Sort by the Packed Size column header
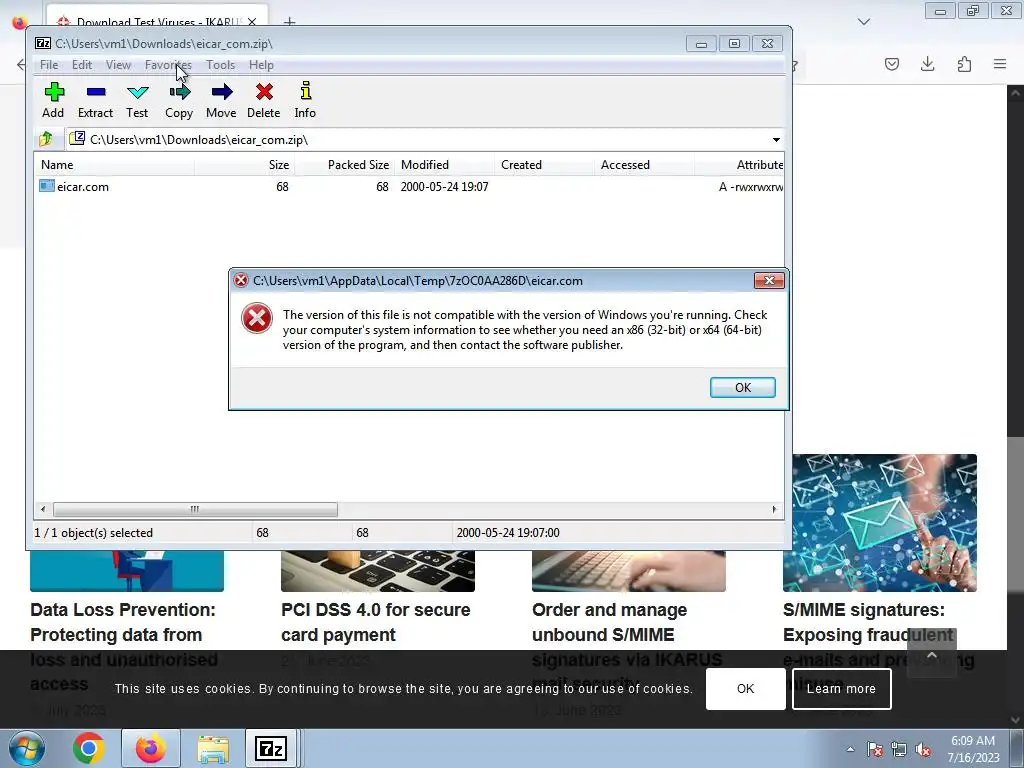 pyautogui.click(x=345, y=165)
